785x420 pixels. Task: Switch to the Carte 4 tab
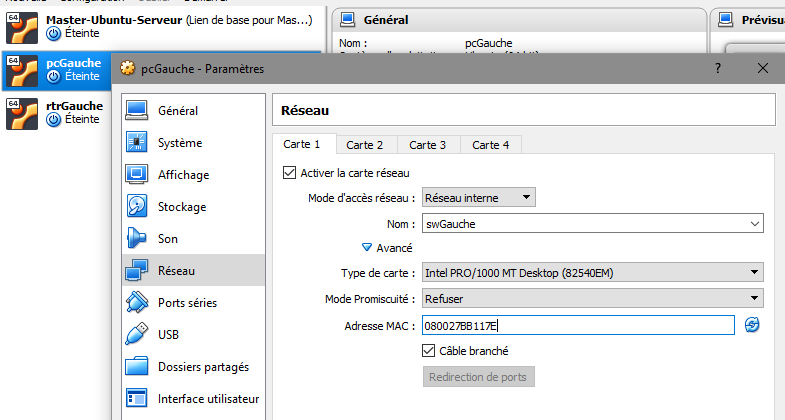[491, 145]
